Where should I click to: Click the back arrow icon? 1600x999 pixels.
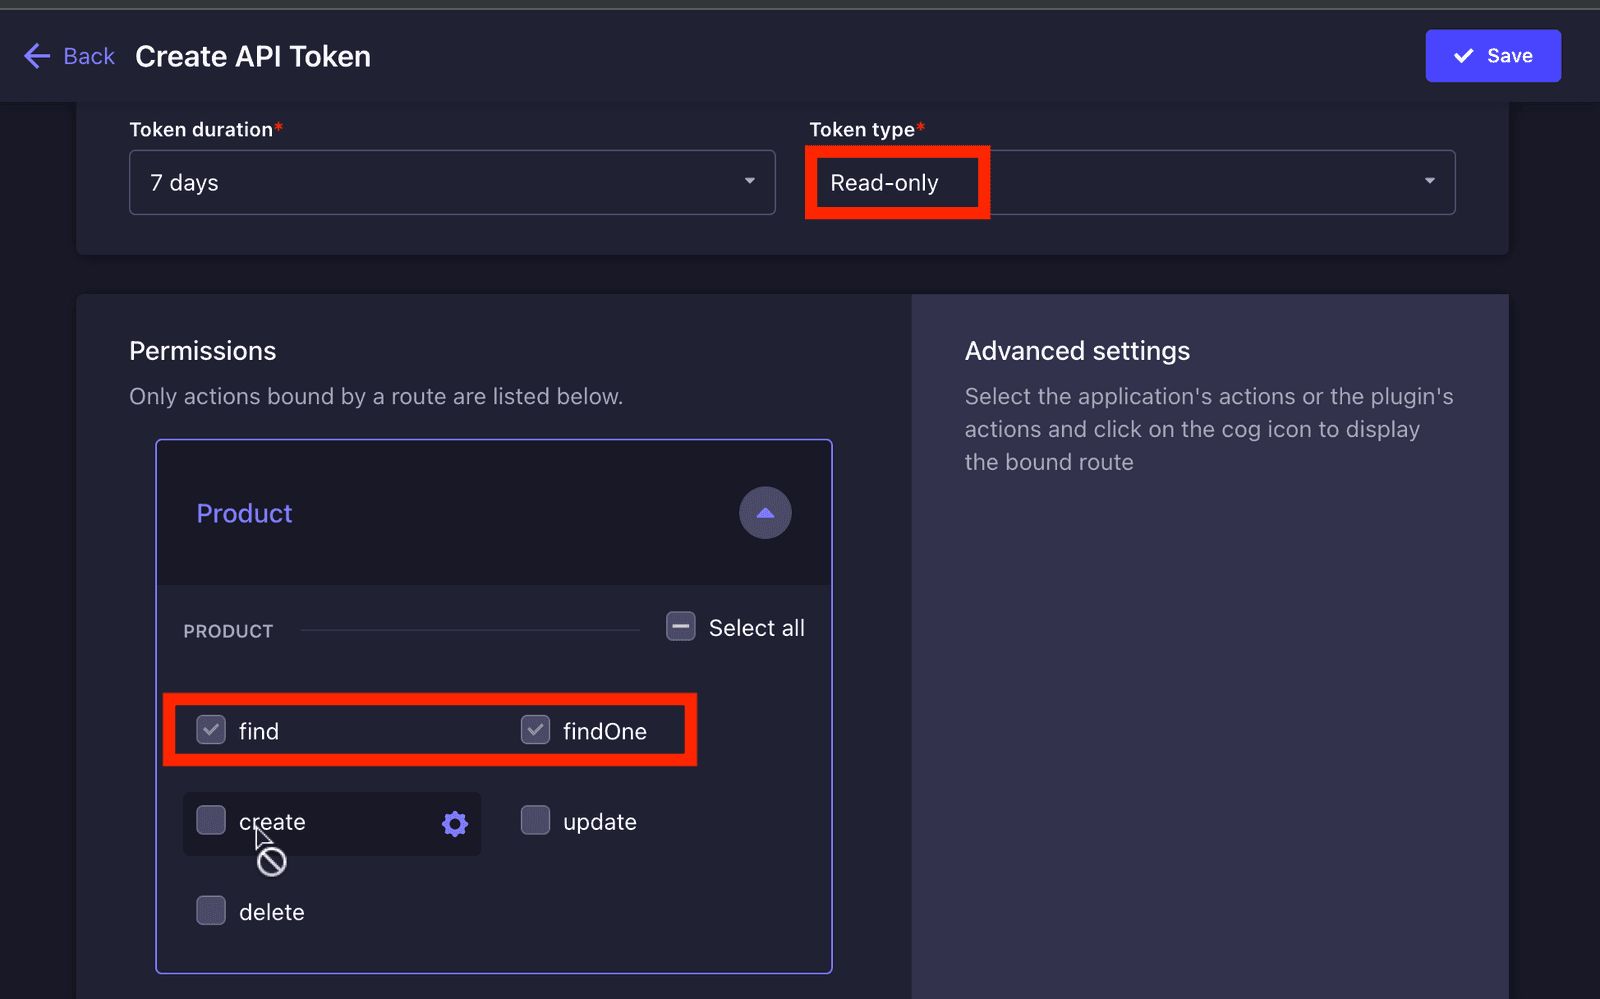37,56
